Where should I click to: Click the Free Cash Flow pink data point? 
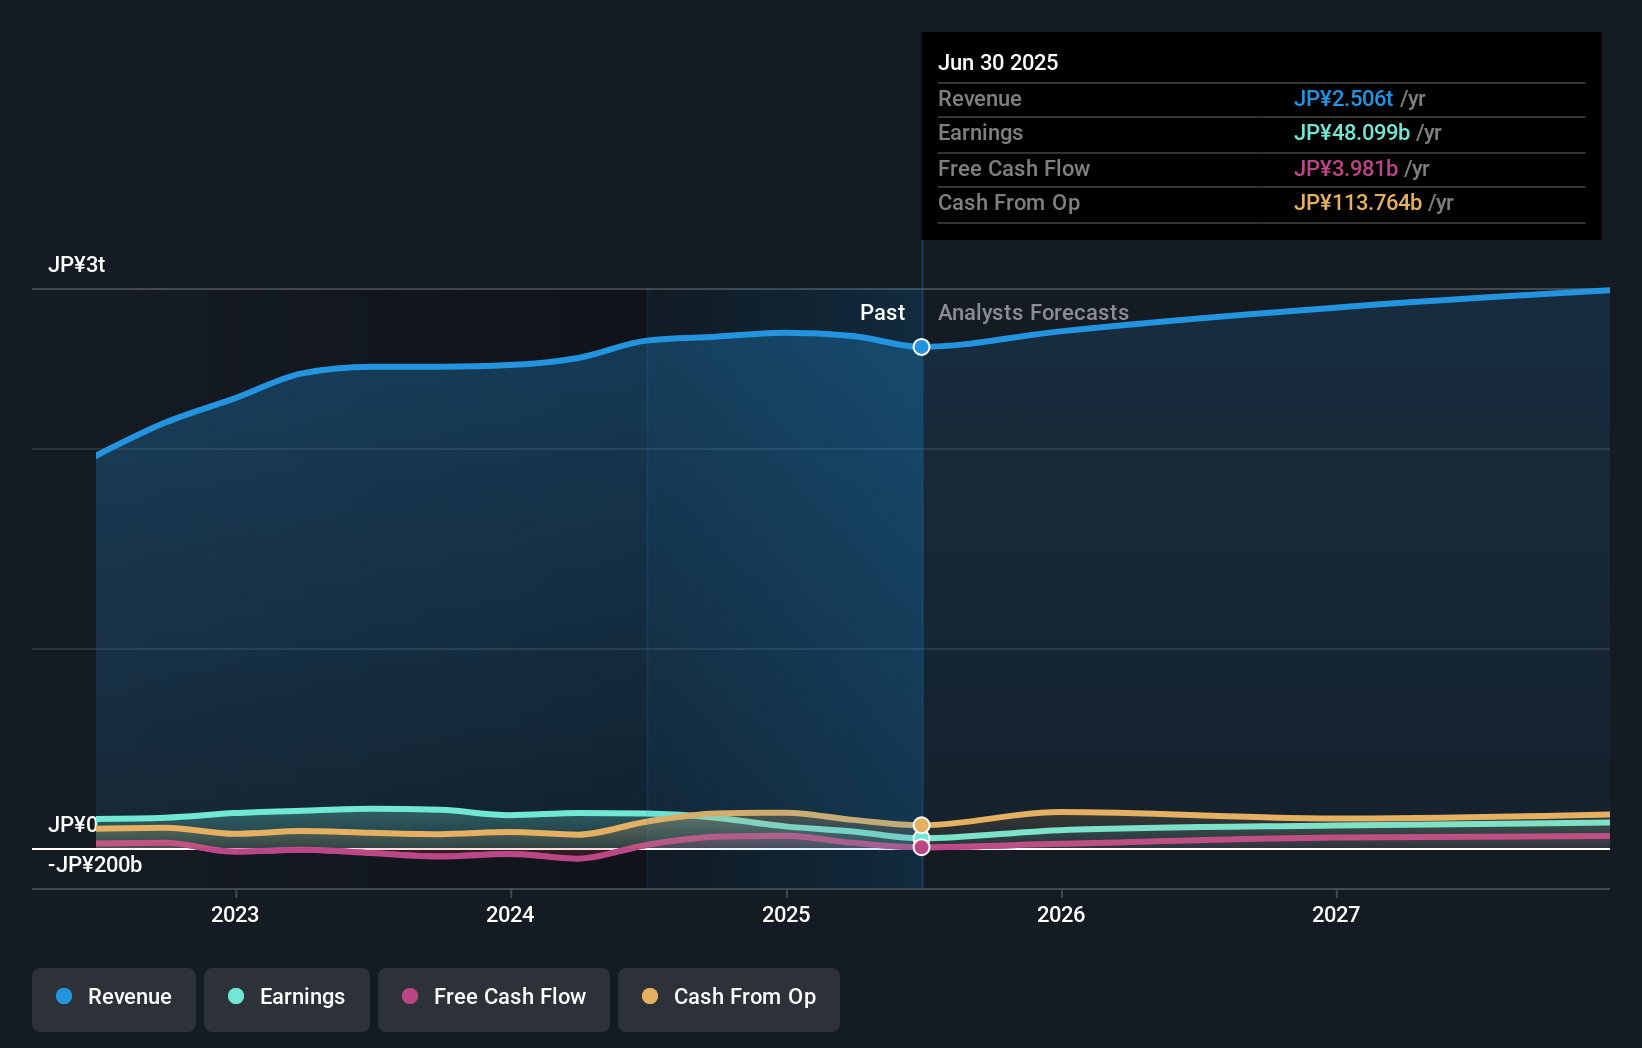(x=921, y=847)
